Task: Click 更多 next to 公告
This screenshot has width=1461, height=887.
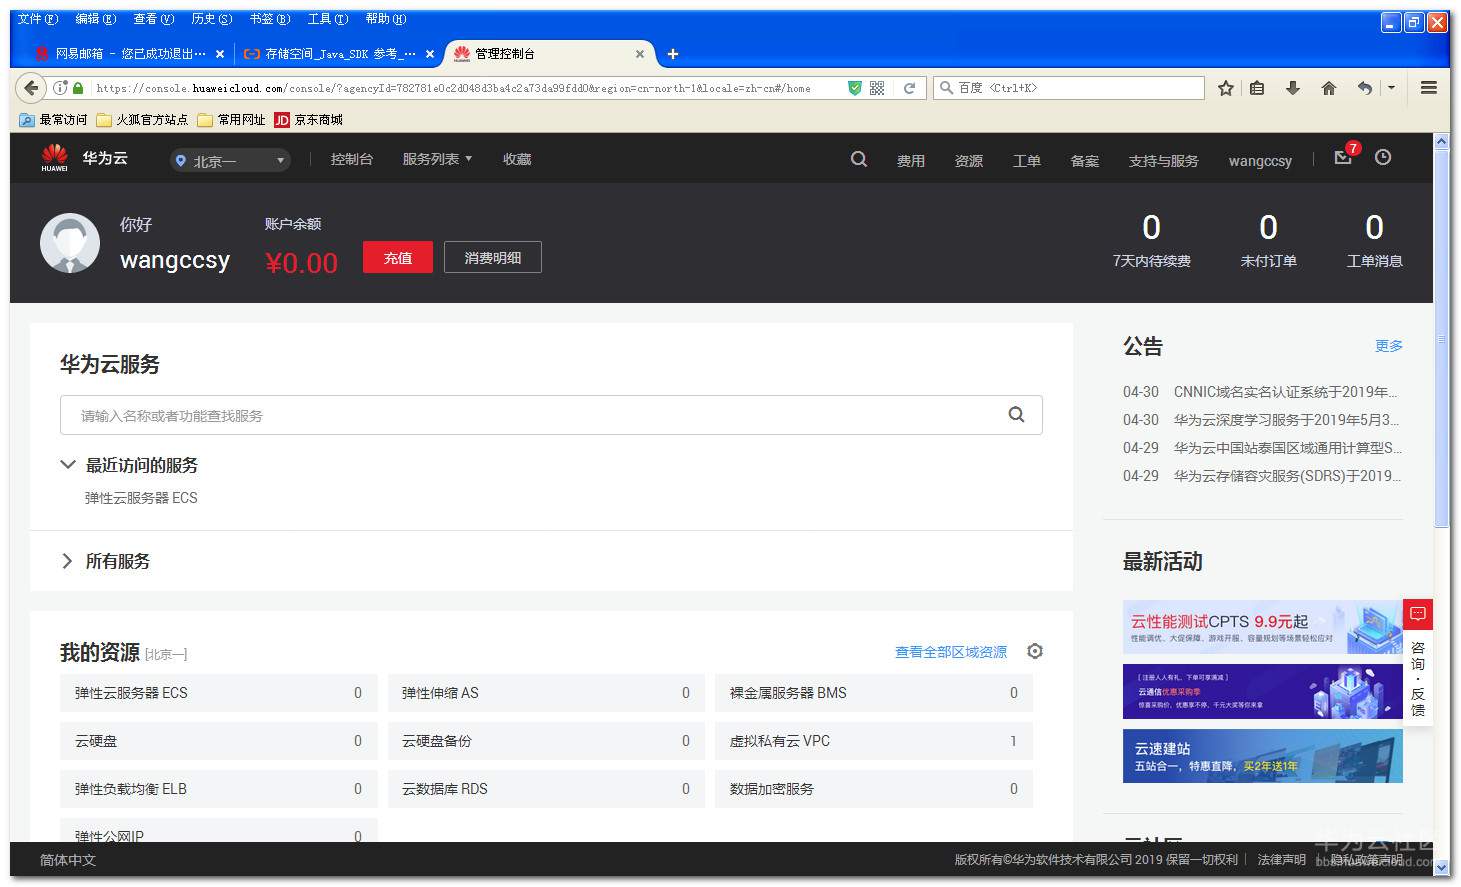Action: coord(1389,346)
